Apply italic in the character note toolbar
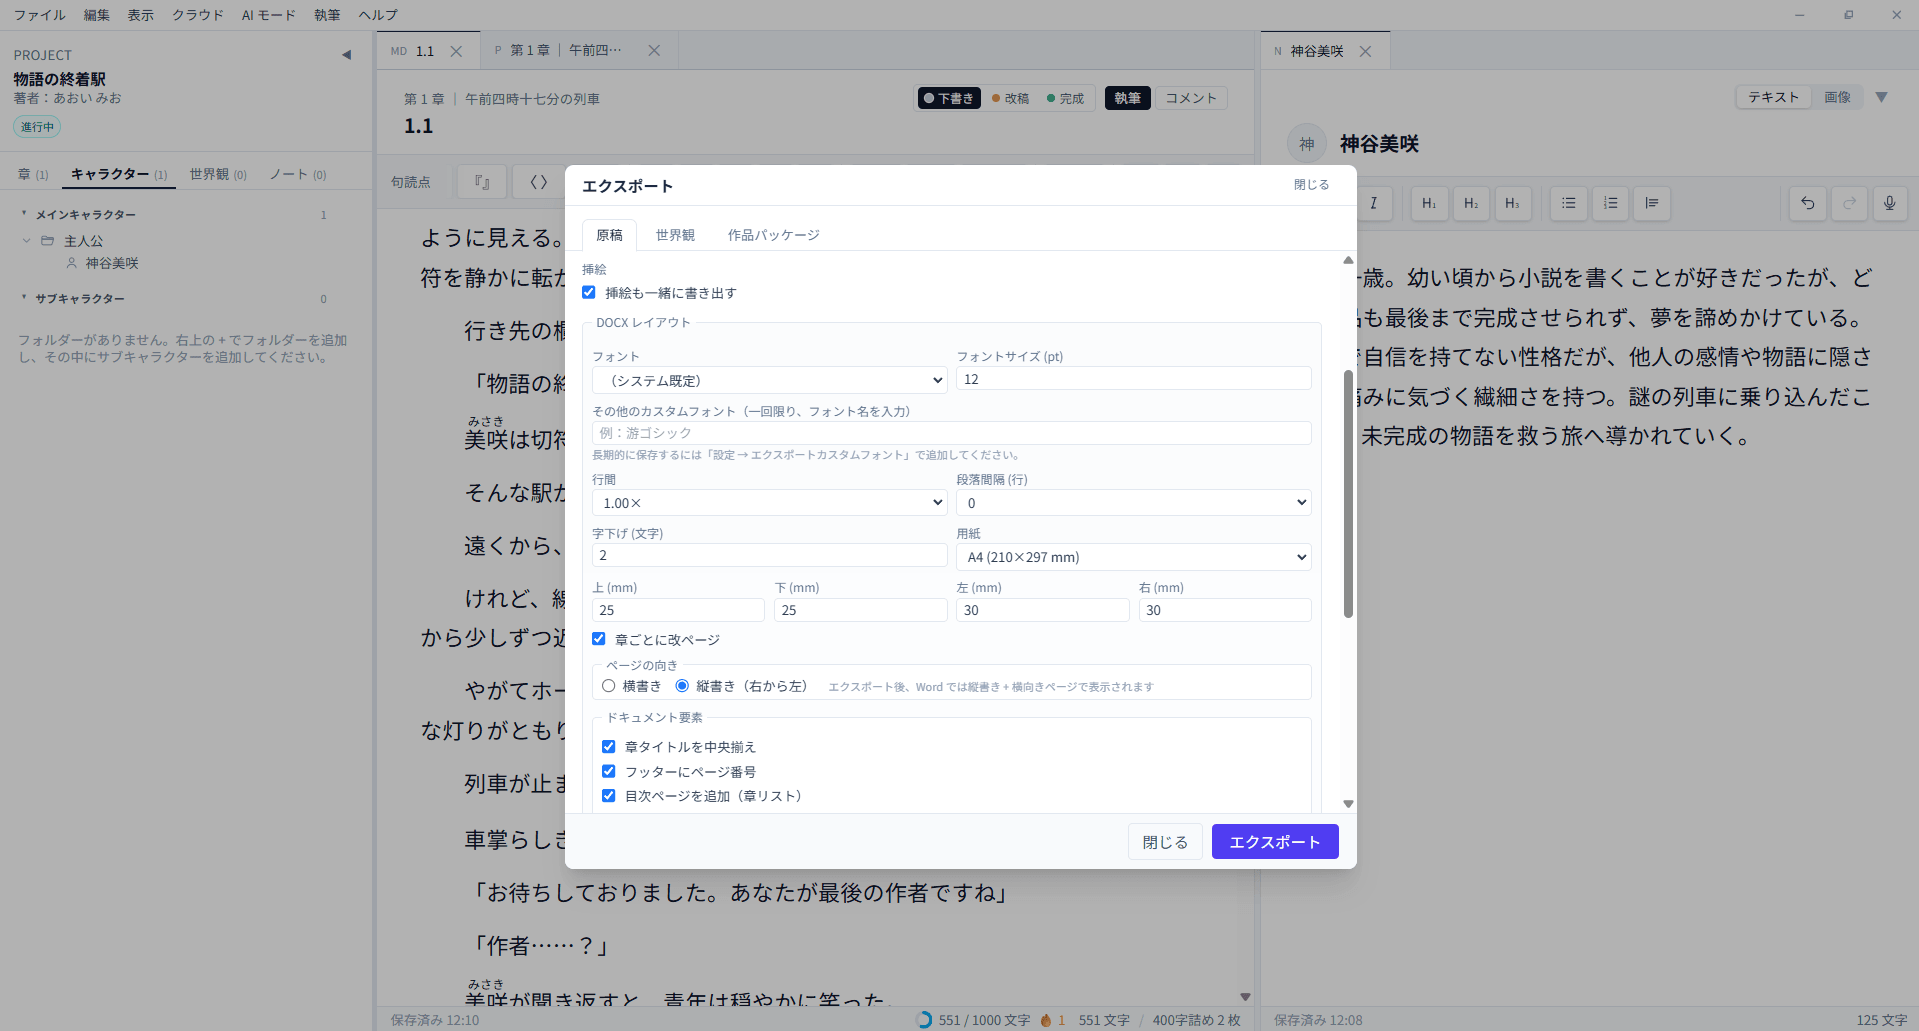The width and height of the screenshot is (1919, 1031). point(1374,203)
